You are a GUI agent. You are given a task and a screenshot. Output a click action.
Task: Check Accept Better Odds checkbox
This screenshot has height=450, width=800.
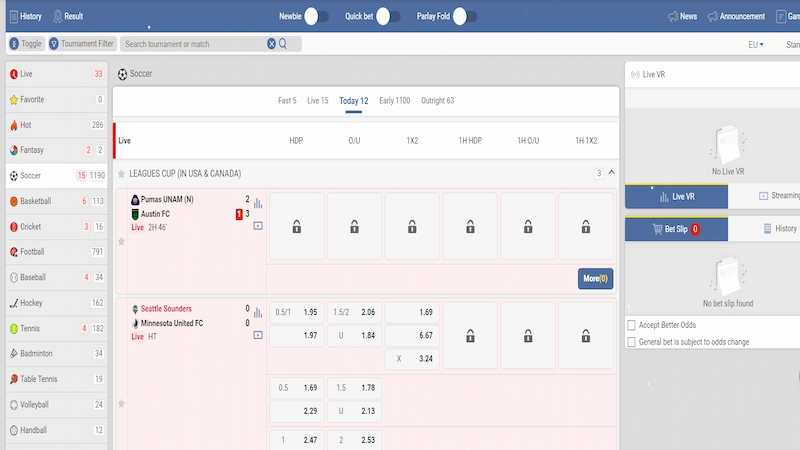pos(631,325)
